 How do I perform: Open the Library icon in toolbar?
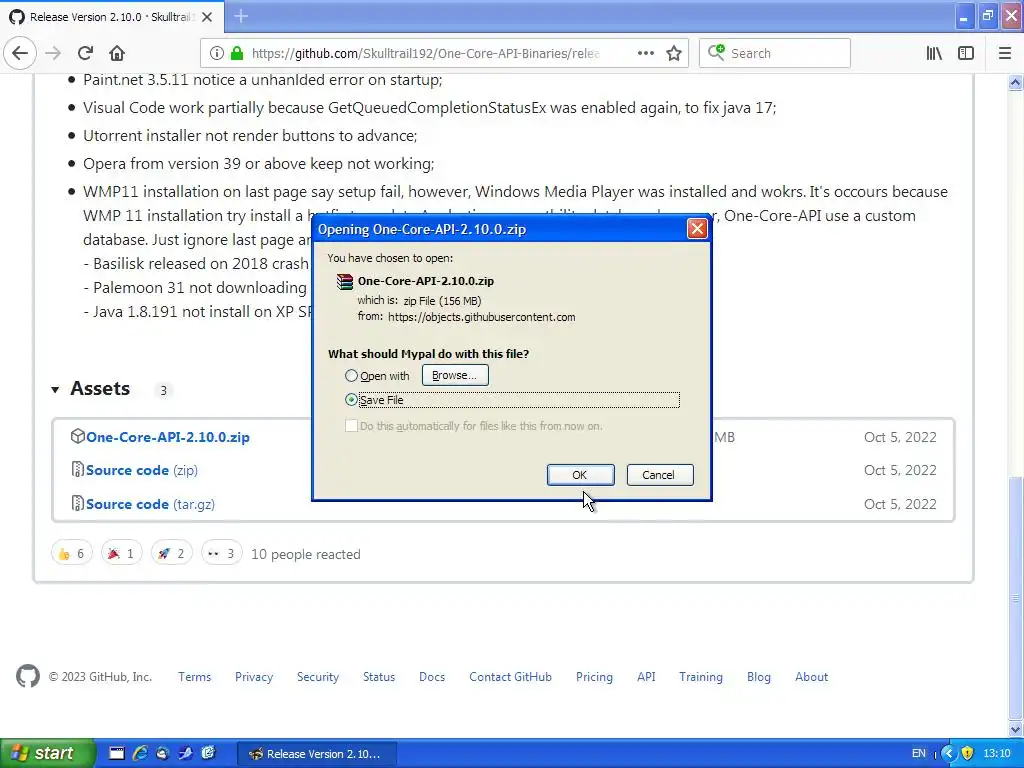click(x=934, y=53)
